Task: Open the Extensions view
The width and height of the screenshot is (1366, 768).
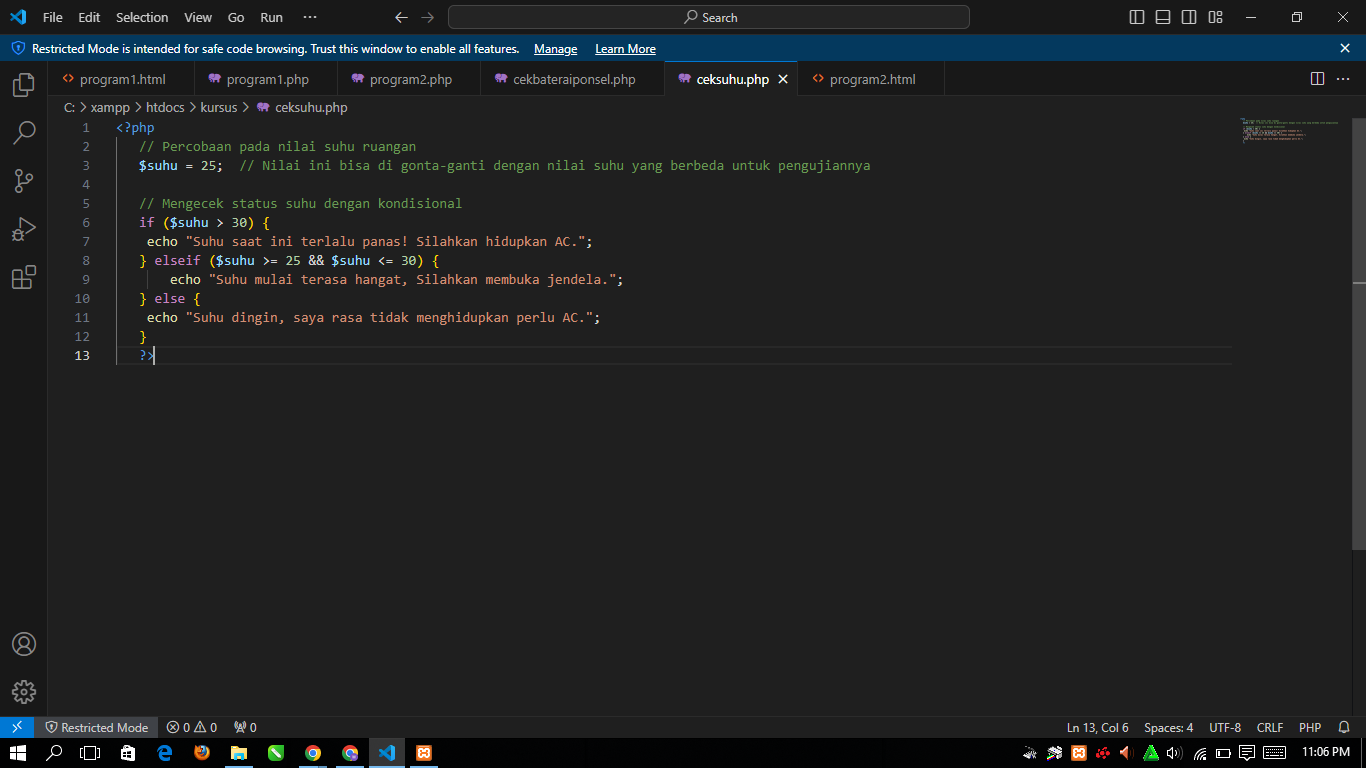Action: 24,277
